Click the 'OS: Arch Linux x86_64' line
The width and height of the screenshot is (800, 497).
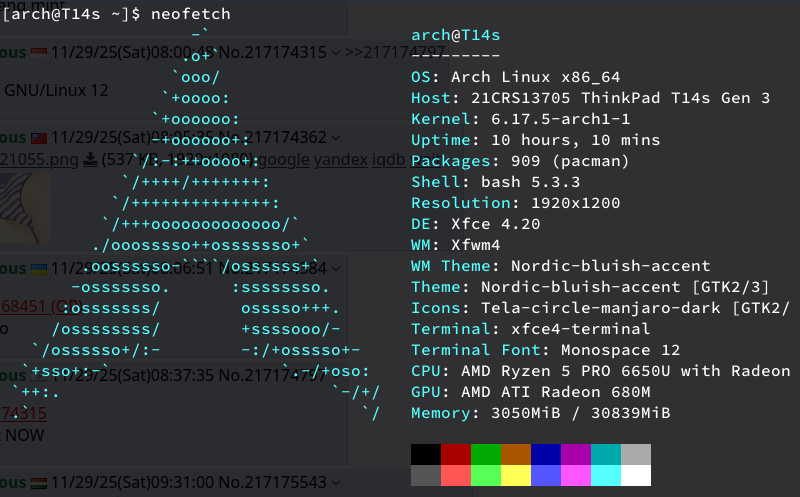pos(516,77)
